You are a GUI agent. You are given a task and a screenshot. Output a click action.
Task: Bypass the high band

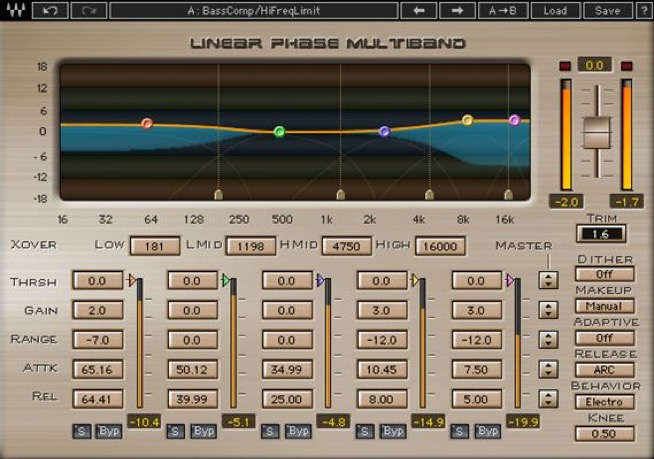(x=487, y=431)
